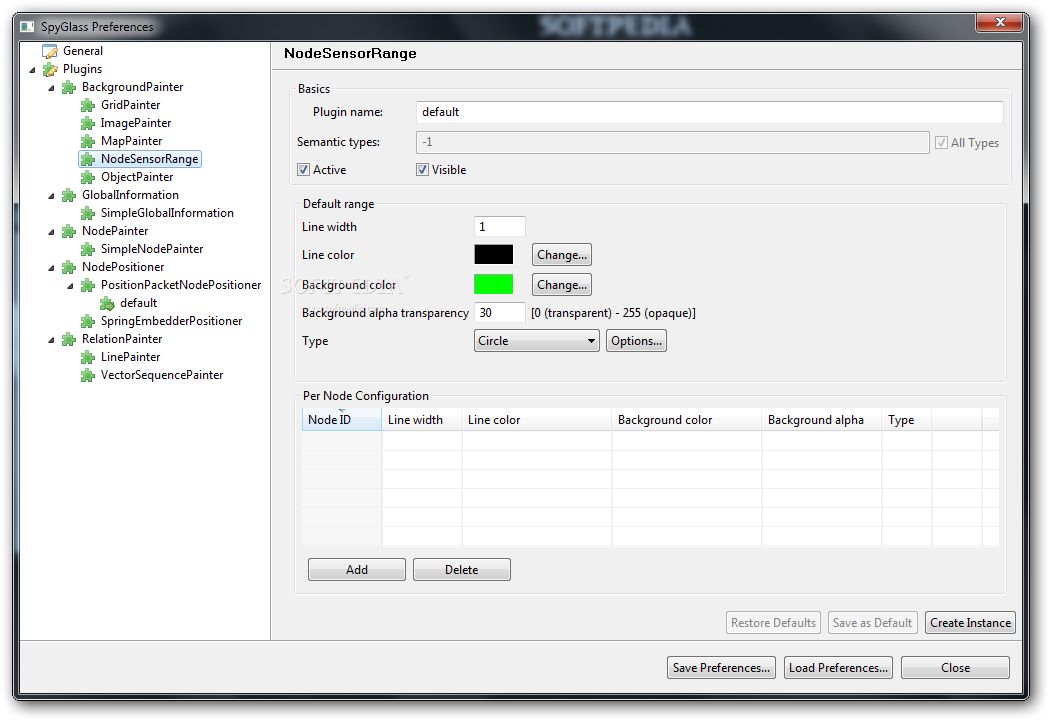Click the NodePositioner plugin icon
Viewport: 1050px width, 721px height.
68,268
